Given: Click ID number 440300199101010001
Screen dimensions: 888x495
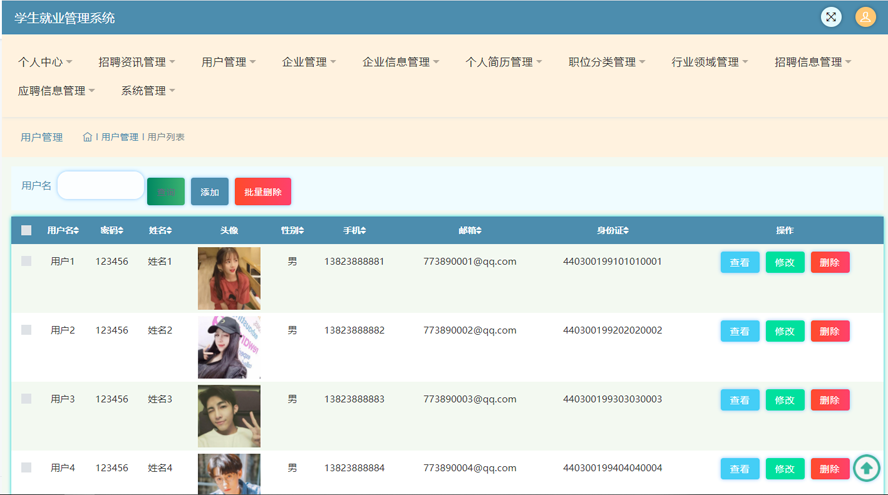Looking at the screenshot, I should (613, 261).
